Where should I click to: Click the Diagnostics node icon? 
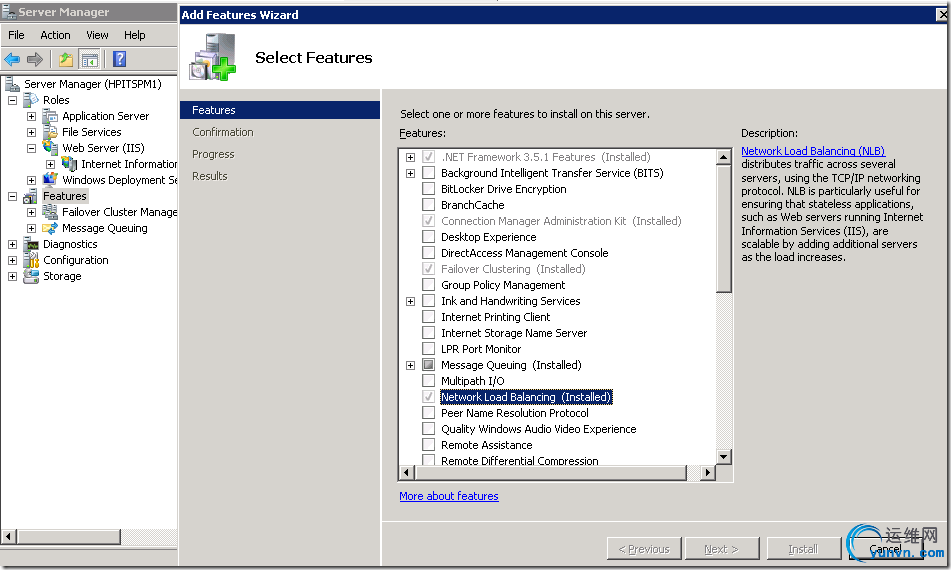[x=30, y=244]
